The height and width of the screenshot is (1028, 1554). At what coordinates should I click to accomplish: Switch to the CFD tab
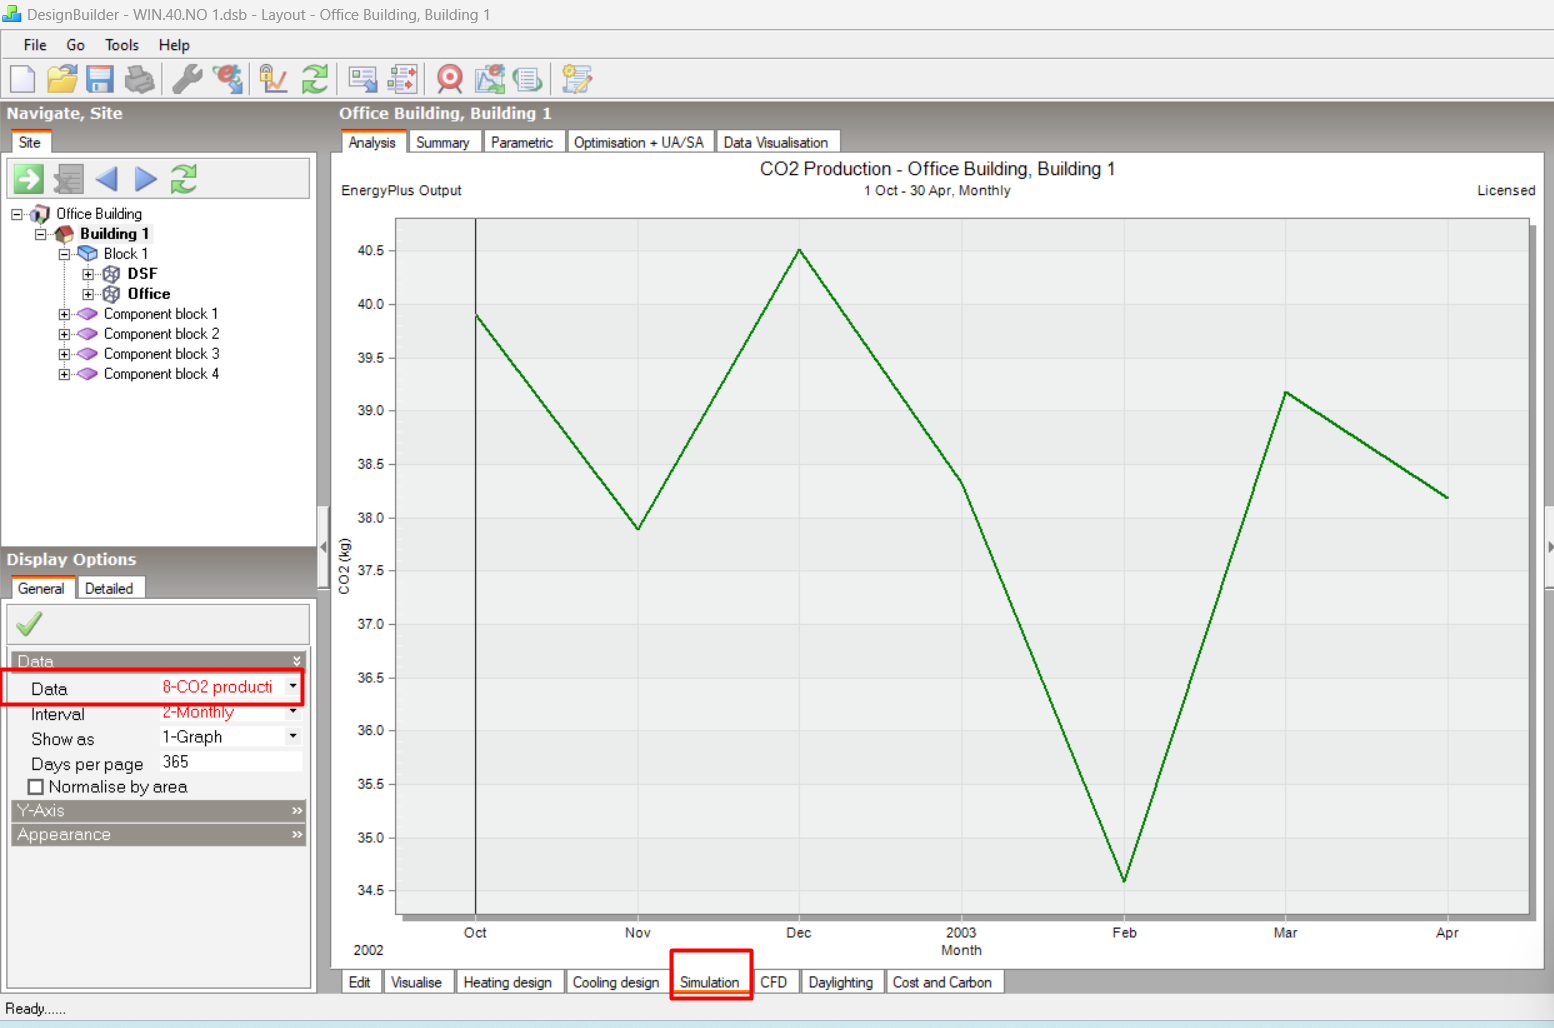774,982
